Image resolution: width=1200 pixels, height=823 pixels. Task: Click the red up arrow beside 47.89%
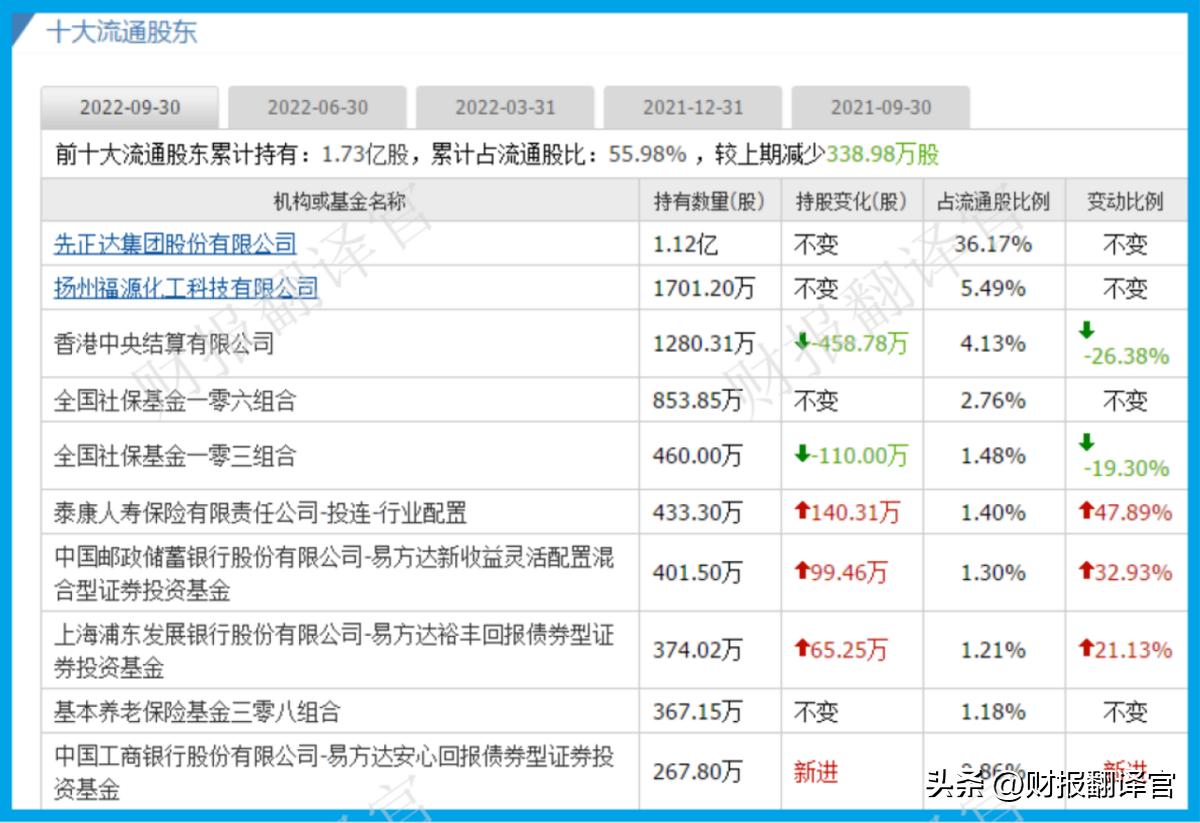pyautogui.click(x=1087, y=511)
